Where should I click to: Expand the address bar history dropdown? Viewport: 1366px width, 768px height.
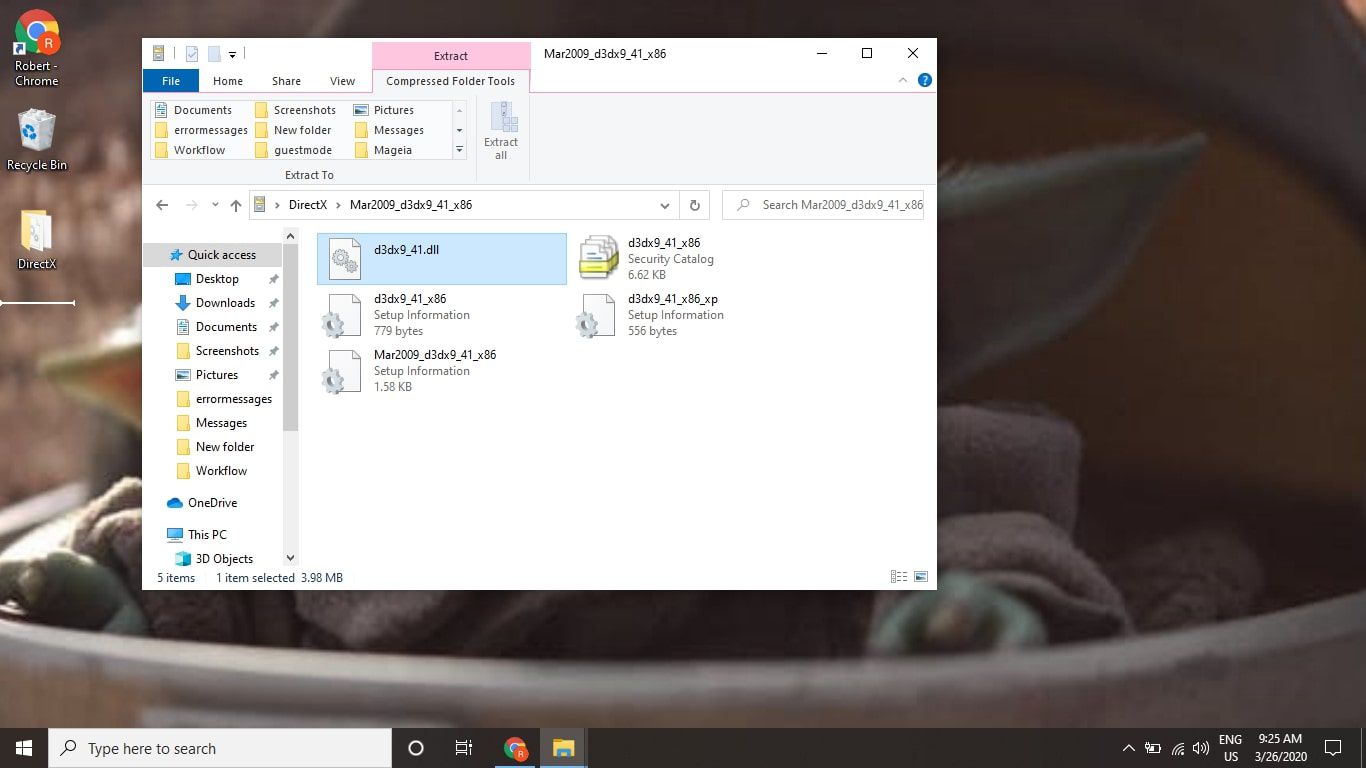(665, 205)
